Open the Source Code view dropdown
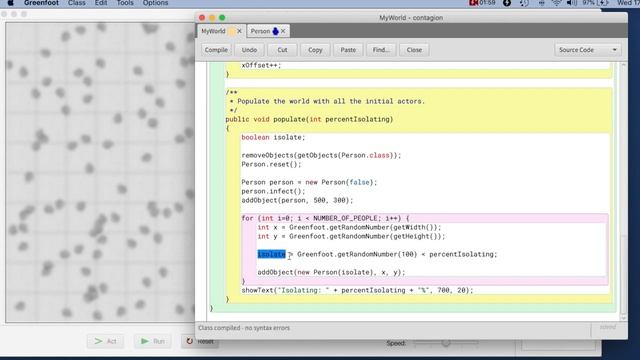 (587, 50)
